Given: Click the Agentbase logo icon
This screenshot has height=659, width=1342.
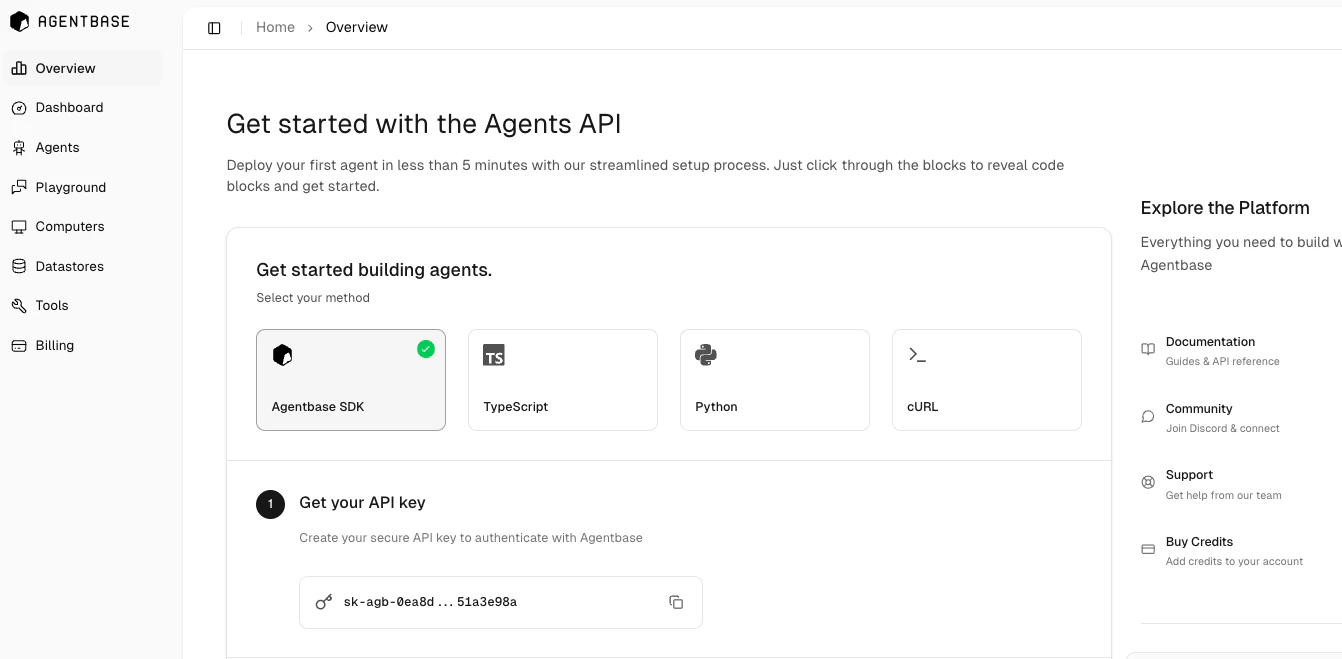Looking at the screenshot, I should click(20, 21).
